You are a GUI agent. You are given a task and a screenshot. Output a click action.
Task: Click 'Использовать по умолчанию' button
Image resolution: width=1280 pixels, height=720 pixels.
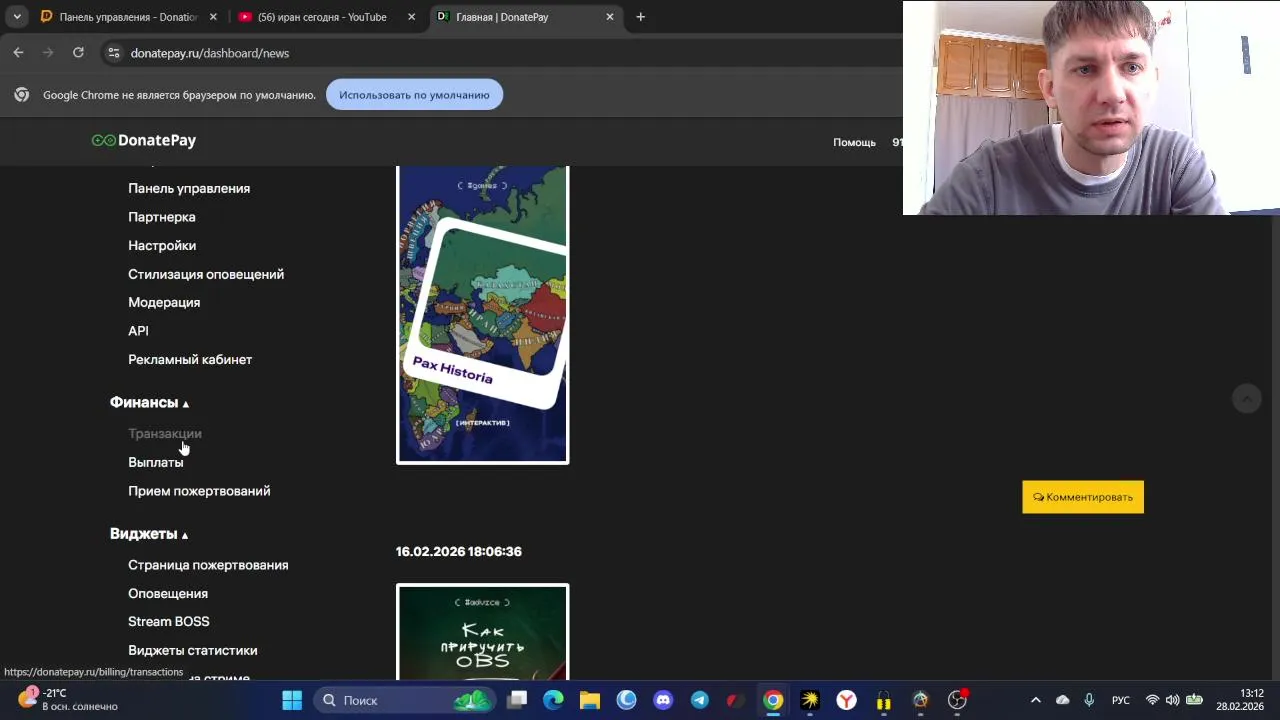414,95
